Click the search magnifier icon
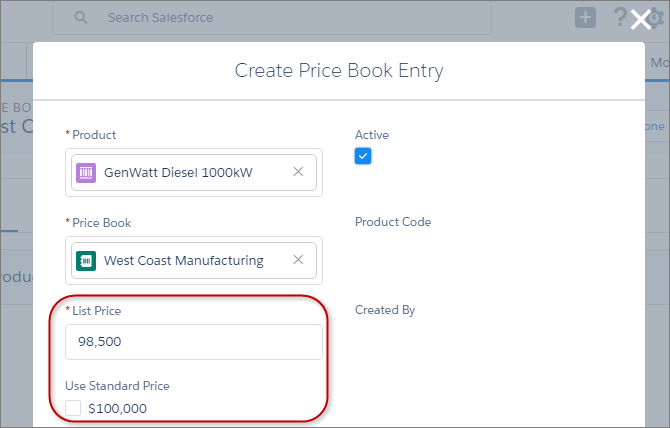 pos(81,18)
